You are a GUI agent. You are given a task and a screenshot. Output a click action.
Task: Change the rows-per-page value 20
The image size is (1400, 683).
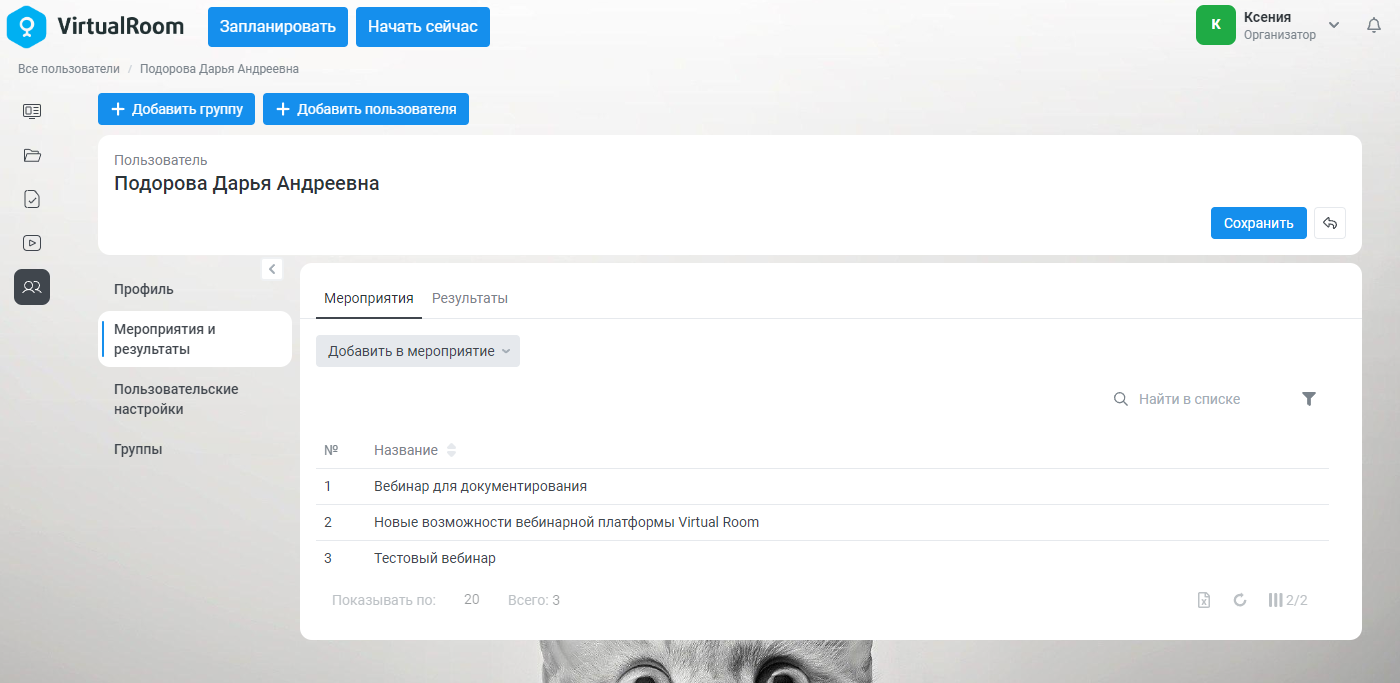pos(472,600)
